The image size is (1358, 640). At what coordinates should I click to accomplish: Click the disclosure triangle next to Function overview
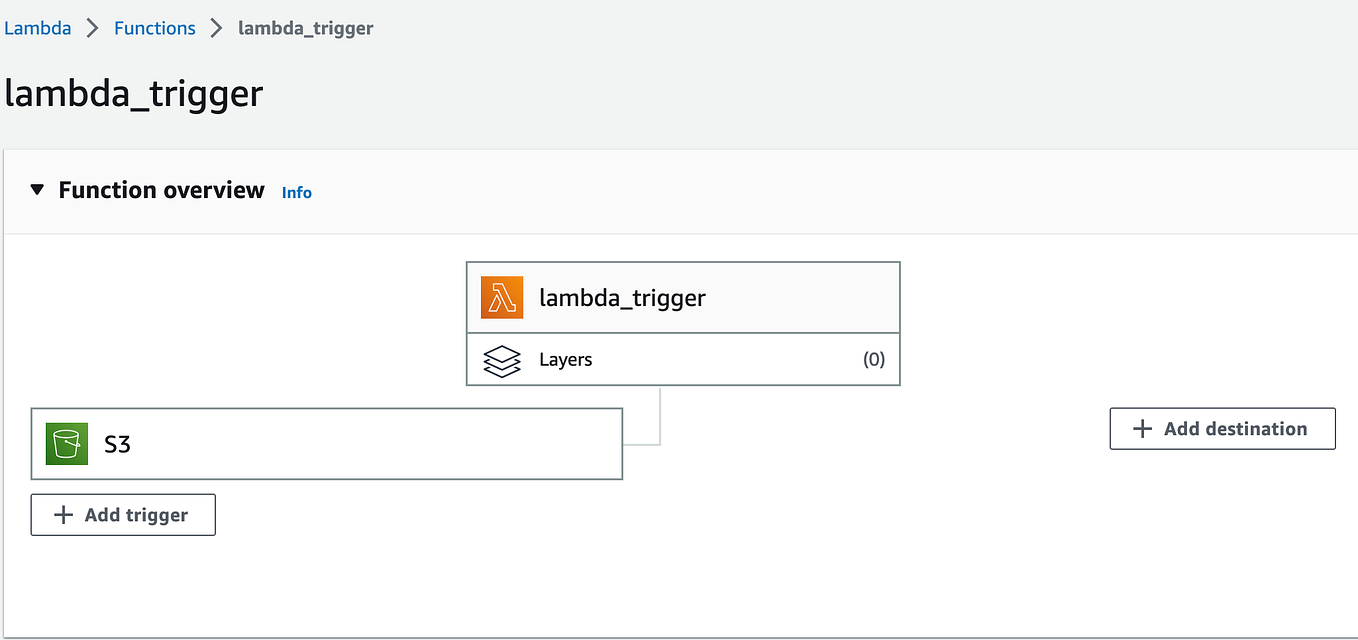point(37,189)
